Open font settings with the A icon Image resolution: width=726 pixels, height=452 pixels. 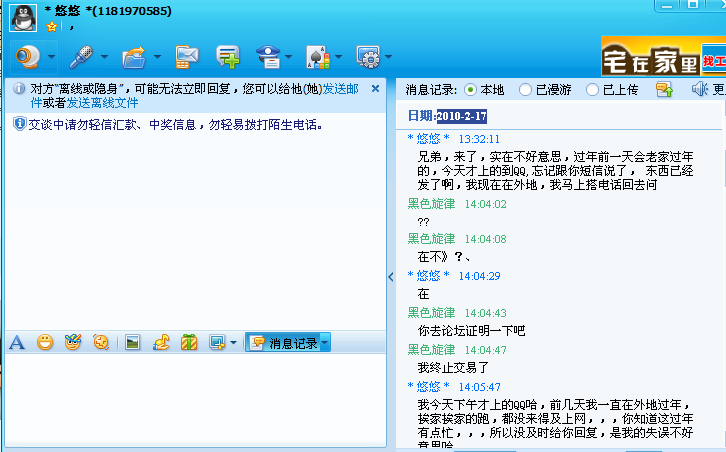click(x=17, y=343)
